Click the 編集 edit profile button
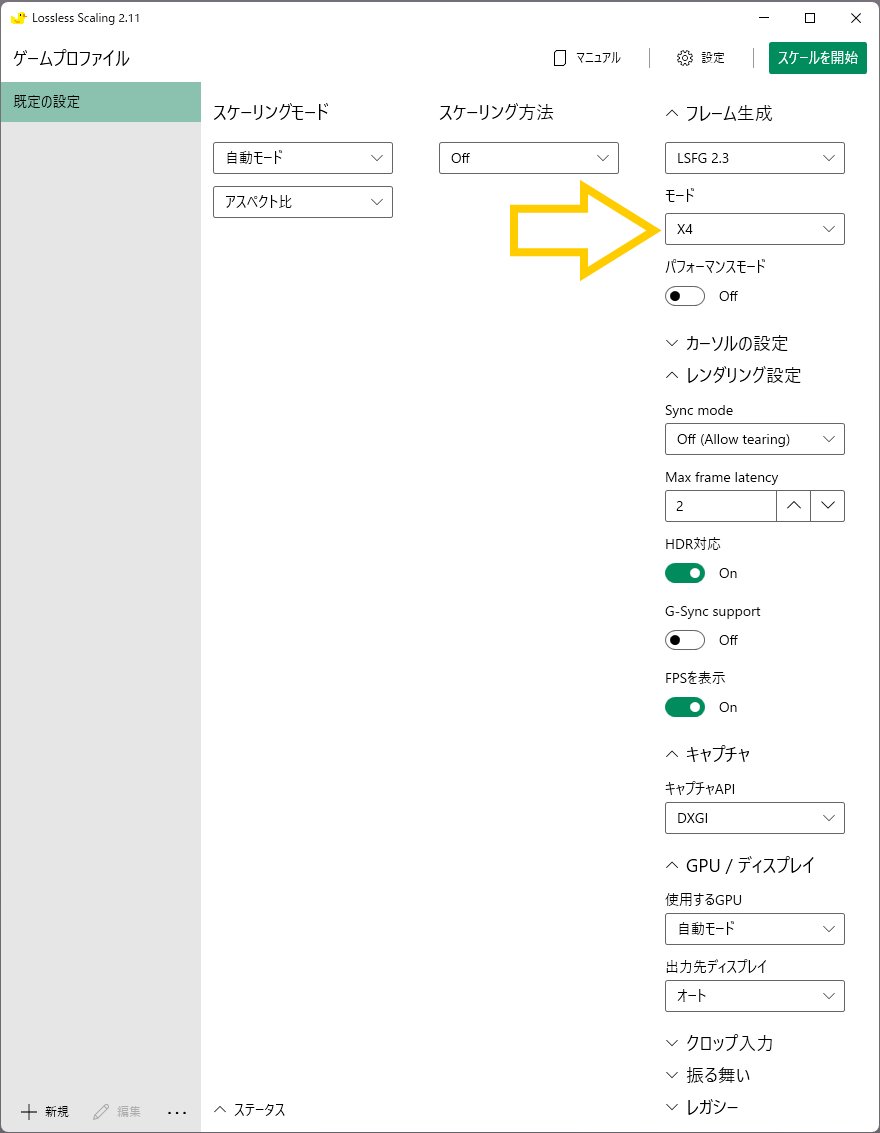The image size is (880, 1133). coord(117,1111)
